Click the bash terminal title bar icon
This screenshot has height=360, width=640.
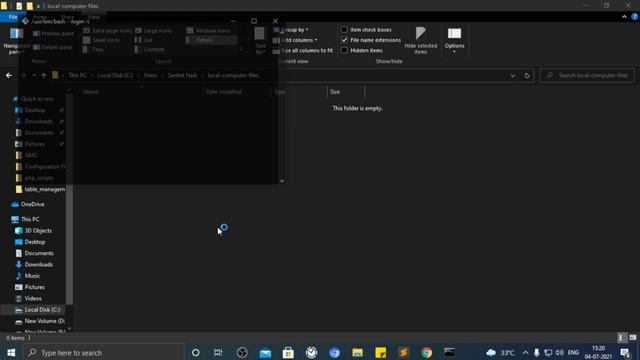point(25,21)
